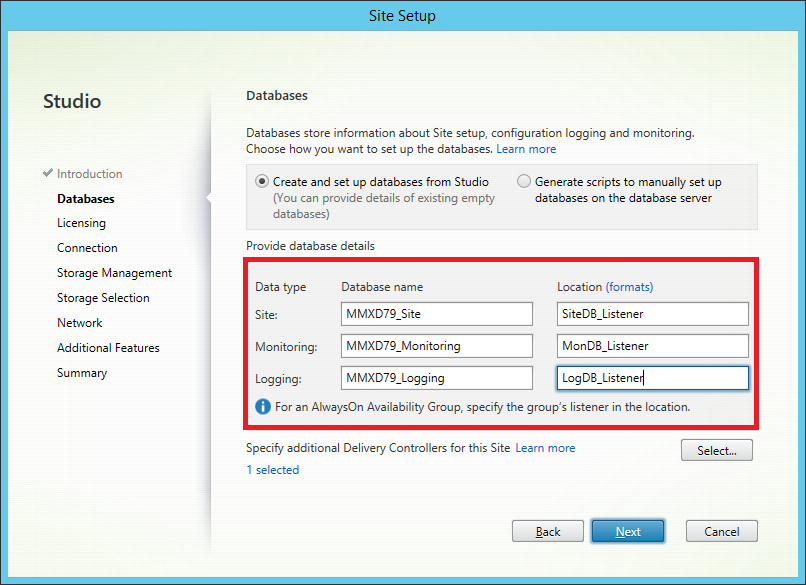Screen dimensions: 806x585
Task: Click the Monitoring location field MonDB_Listener
Action: click(x=652, y=346)
